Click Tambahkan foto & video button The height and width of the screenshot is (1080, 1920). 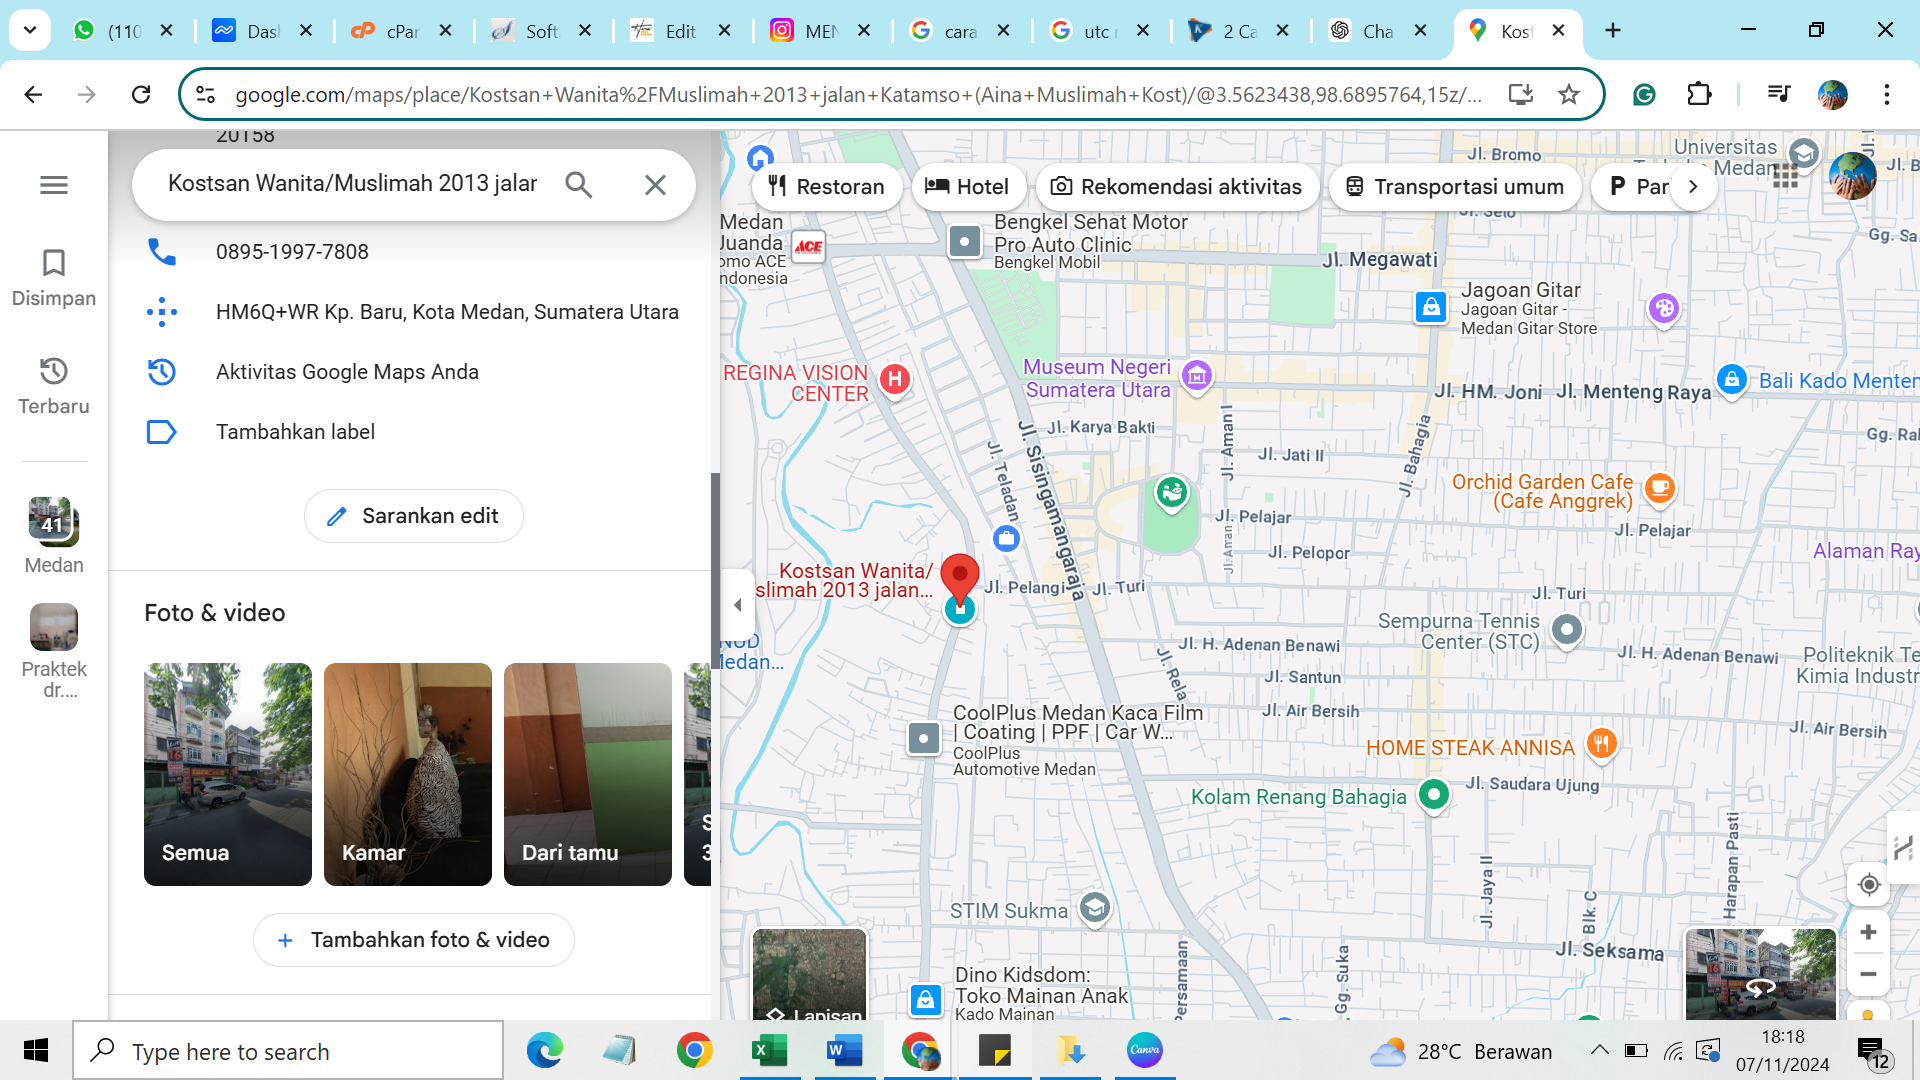[413, 940]
